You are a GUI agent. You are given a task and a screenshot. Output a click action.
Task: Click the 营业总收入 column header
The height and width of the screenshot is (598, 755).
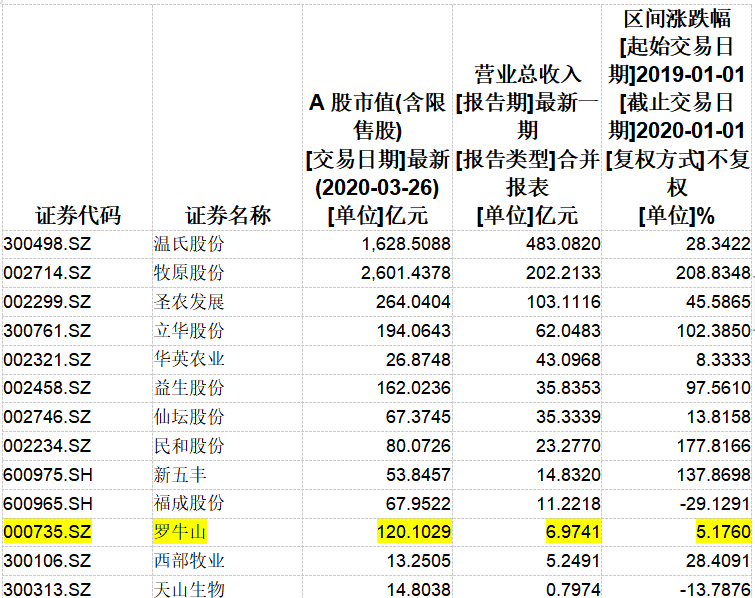527,117
